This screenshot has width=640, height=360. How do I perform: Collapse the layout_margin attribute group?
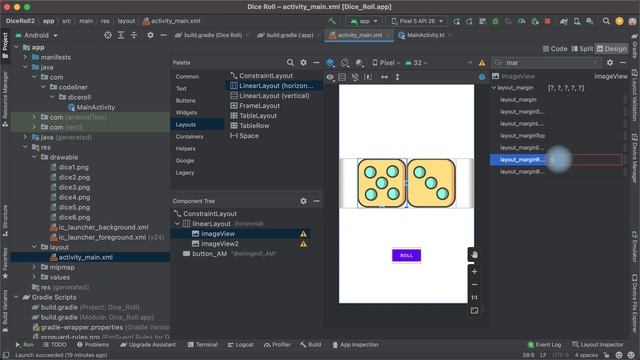click(494, 88)
